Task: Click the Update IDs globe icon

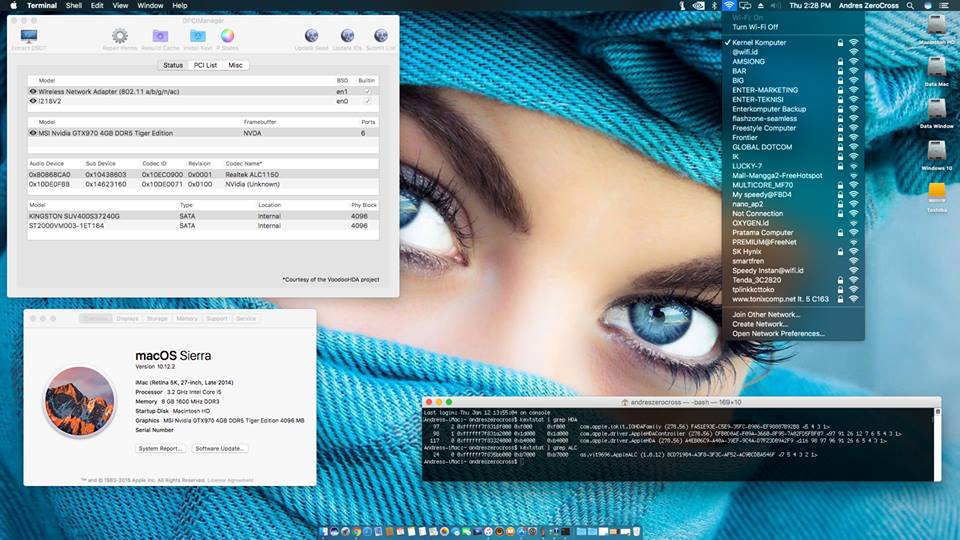Action: 347,36
